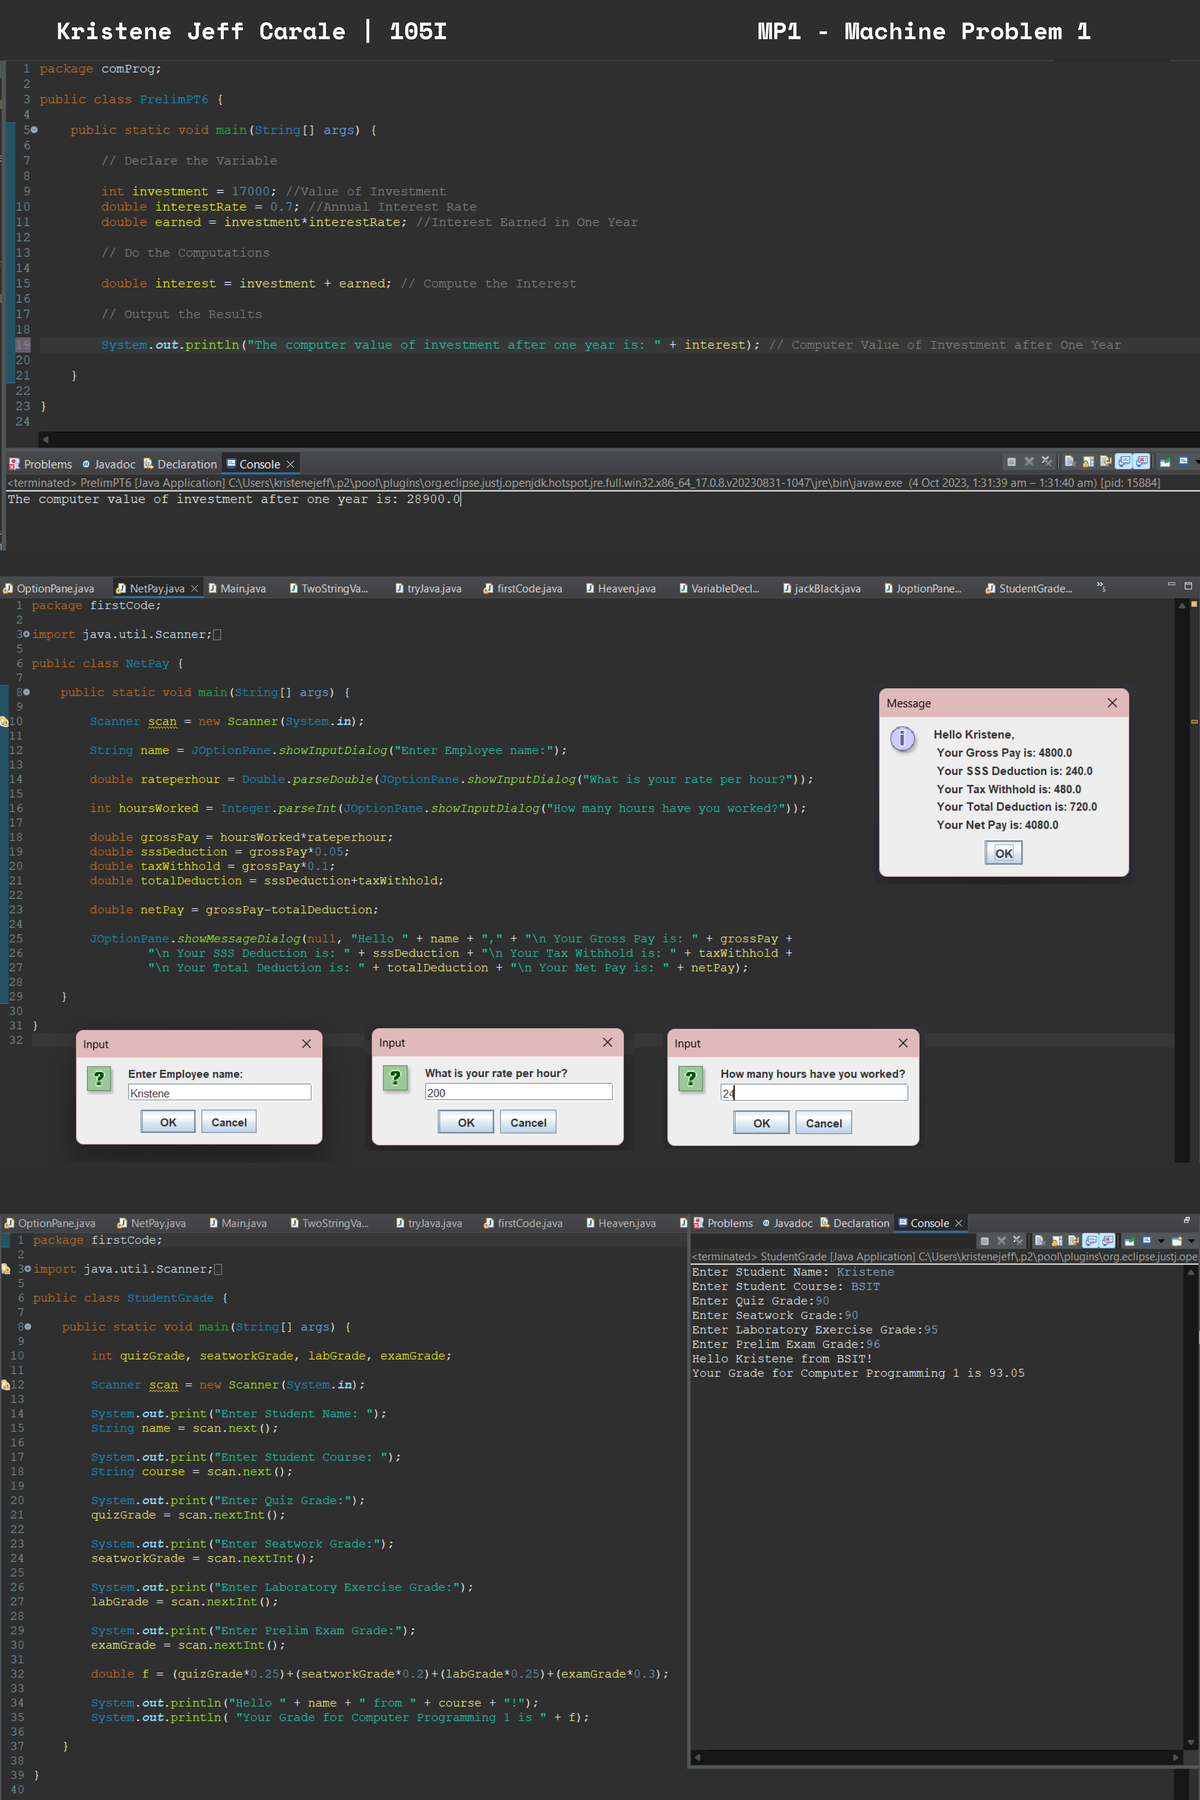Image resolution: width=1200 pixels, height=1800 pixels.
Task: Toggle show console on standard output, PrelimPT6 console
Action: coord(1124,462)
